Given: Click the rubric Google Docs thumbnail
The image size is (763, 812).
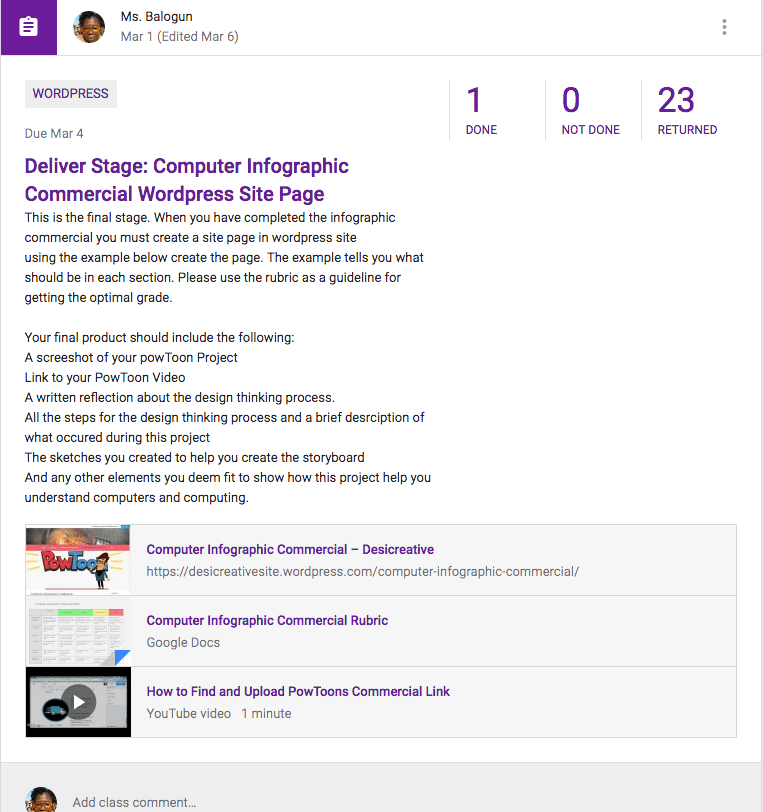Looking at the screenshot, I should click(x=78, y=631).
